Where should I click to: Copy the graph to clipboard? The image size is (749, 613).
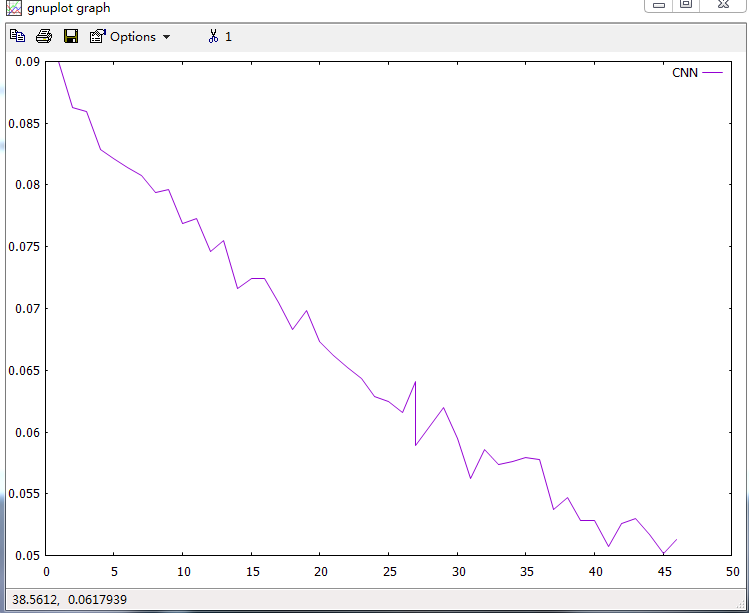[18, 36]
